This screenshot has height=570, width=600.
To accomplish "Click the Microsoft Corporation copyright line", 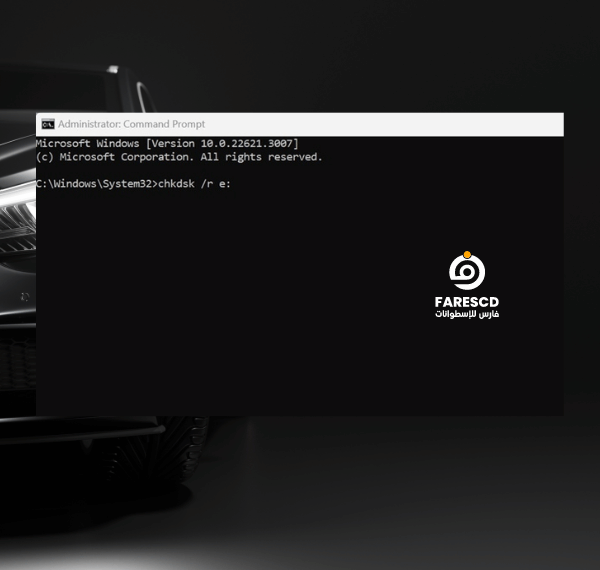I will pos(179,157).
